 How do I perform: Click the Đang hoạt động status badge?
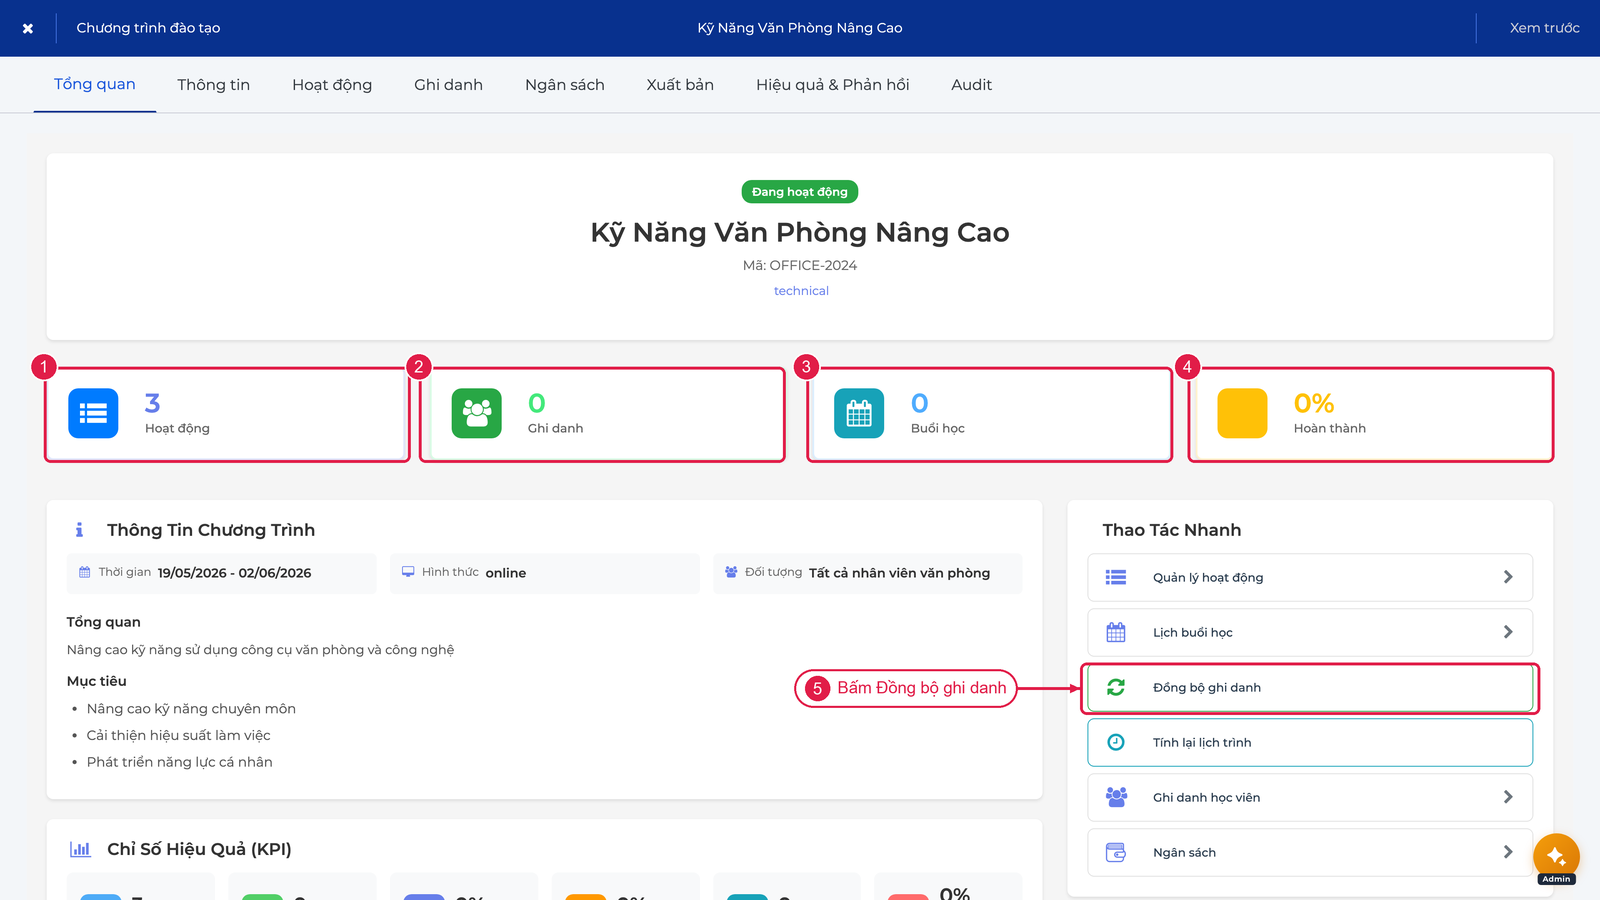click(800, 192)
